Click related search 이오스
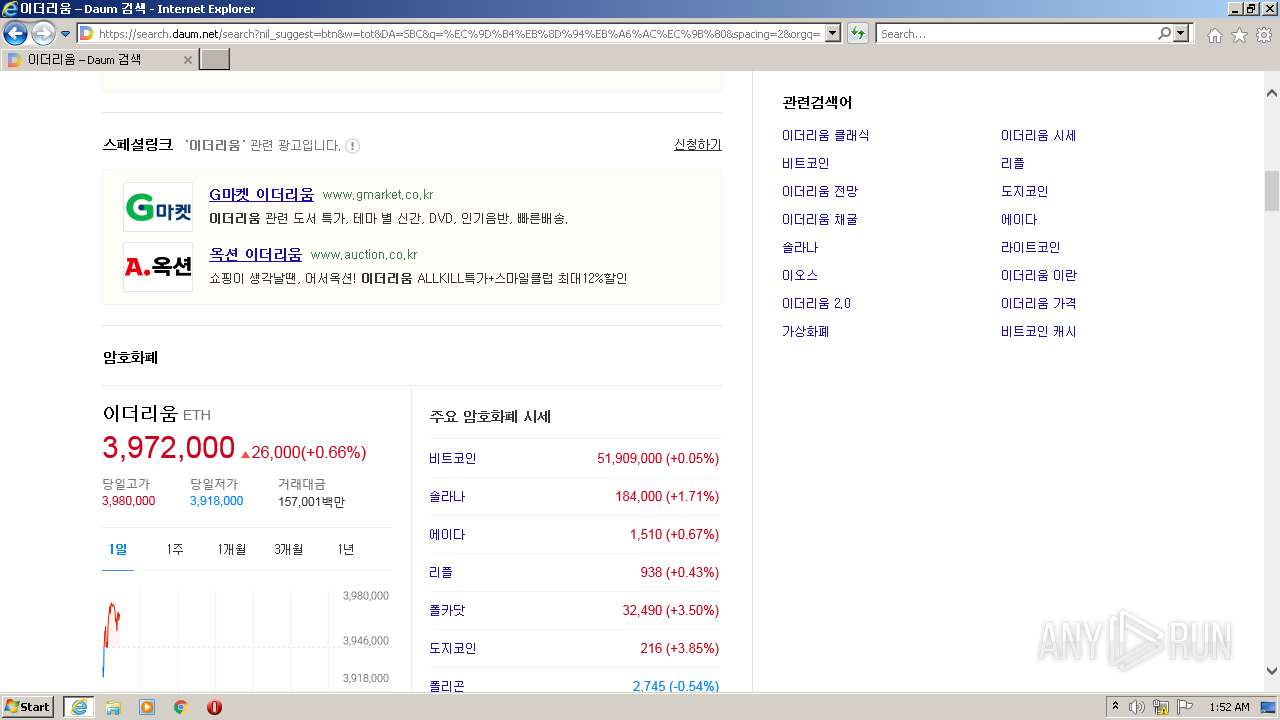The width and height of the screenshot is (1280, 720). click(x=800, y=275)
